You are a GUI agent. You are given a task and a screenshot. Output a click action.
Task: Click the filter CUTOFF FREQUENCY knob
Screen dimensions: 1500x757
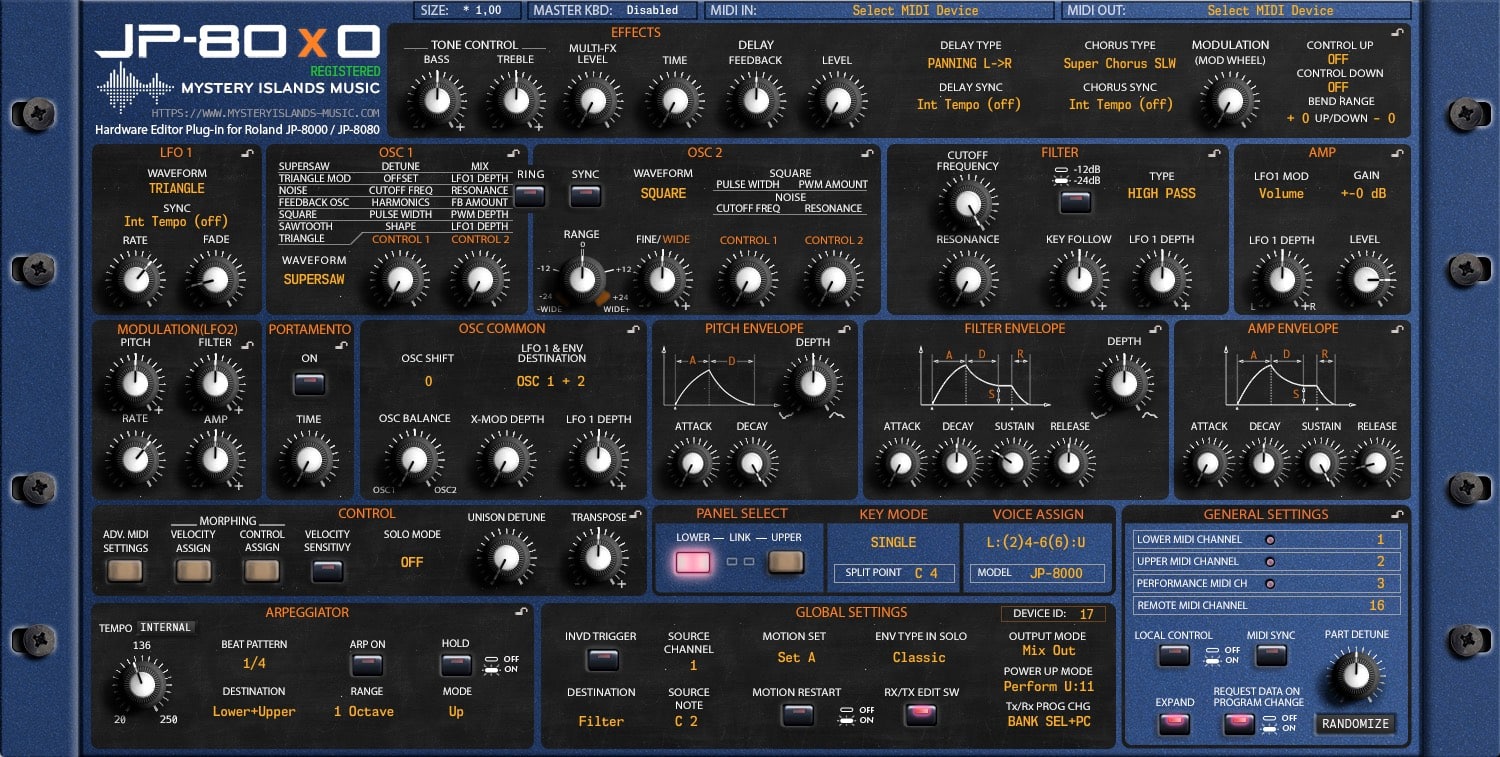coord(966,203)
